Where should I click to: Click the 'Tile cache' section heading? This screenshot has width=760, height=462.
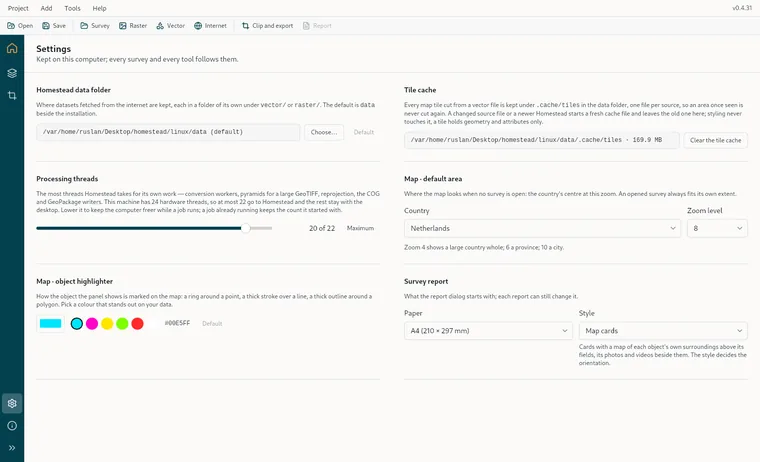420,90
